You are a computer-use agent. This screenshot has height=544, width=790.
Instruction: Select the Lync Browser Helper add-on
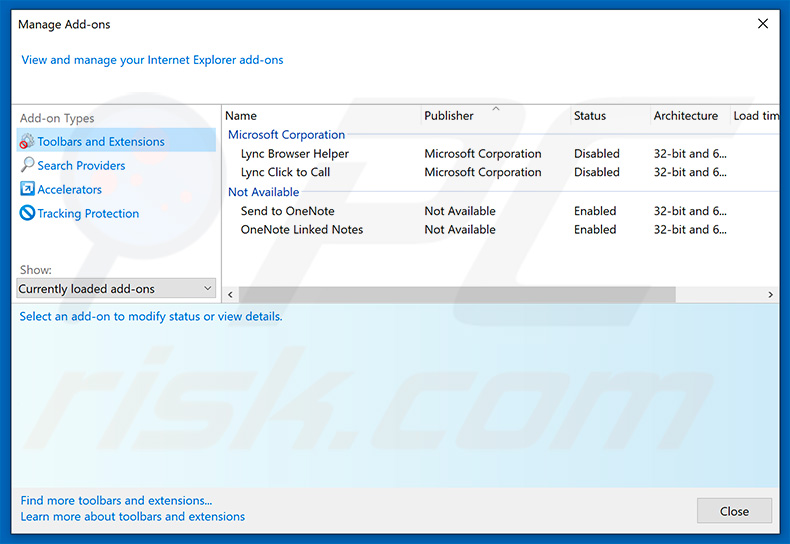point(294,154)
